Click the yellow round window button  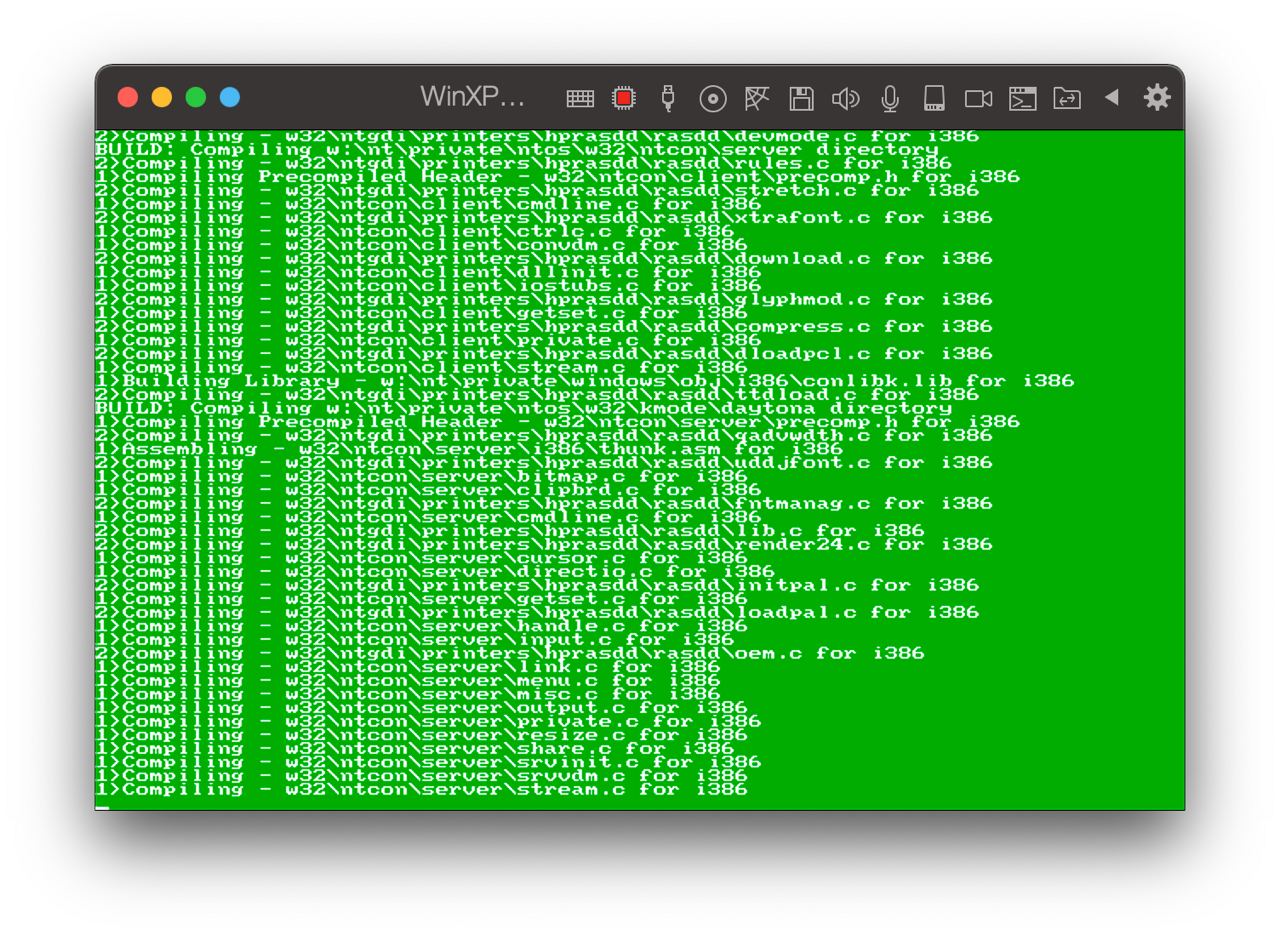click(162, 97)
